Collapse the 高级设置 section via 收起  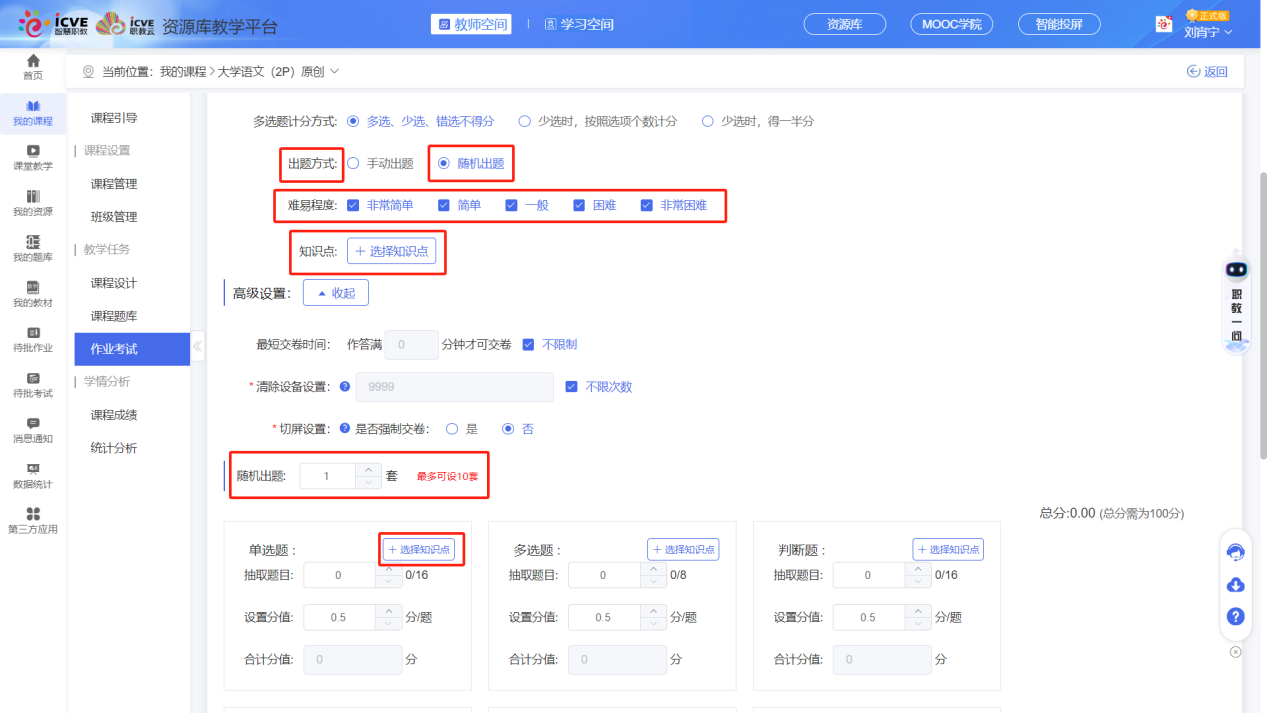click(x=335, y=292)
